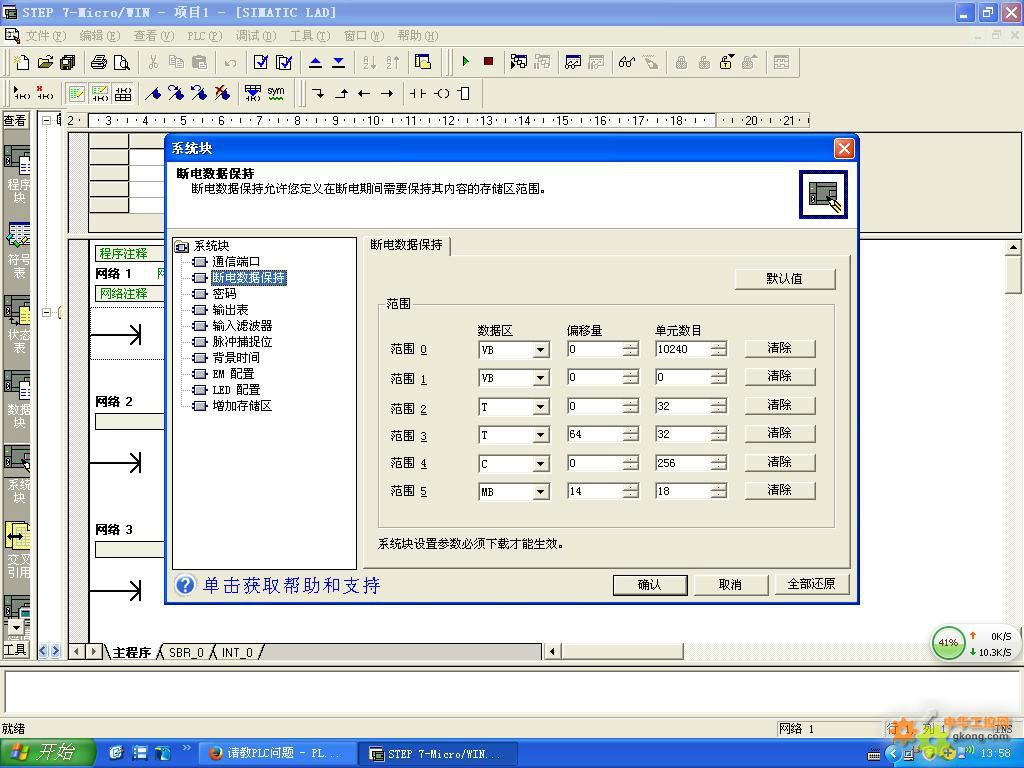
Task: Click the Open project folder icon
Action: pos(45,62)
